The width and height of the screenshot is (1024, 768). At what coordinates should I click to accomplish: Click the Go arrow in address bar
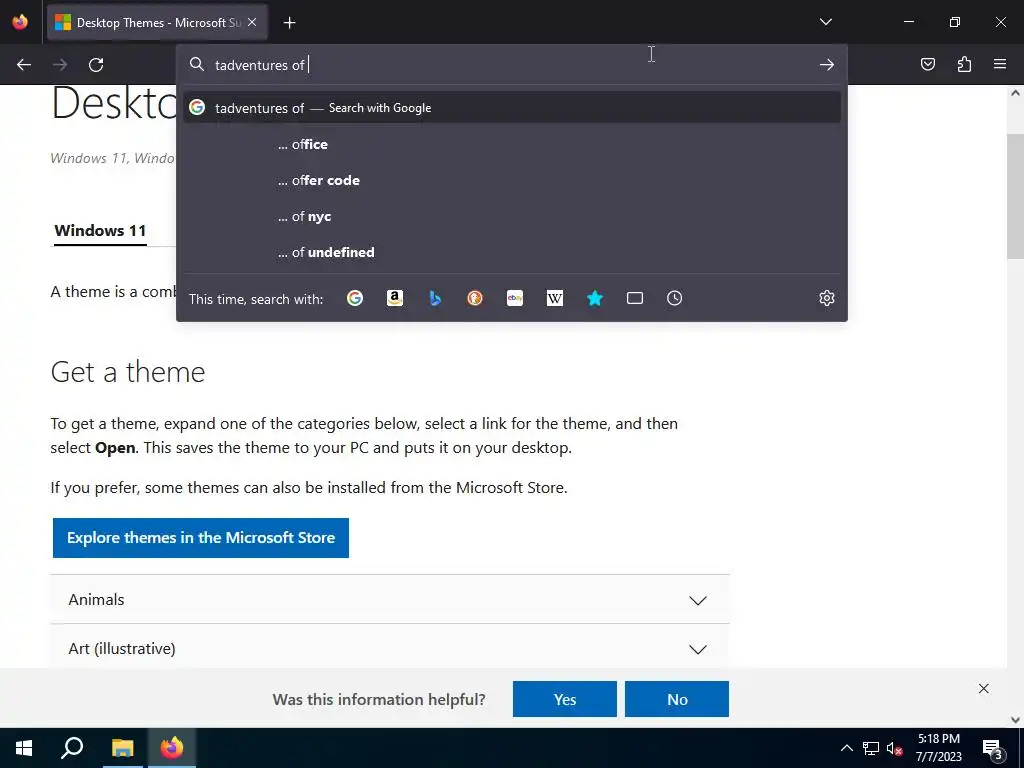click(x=827, y=65)
